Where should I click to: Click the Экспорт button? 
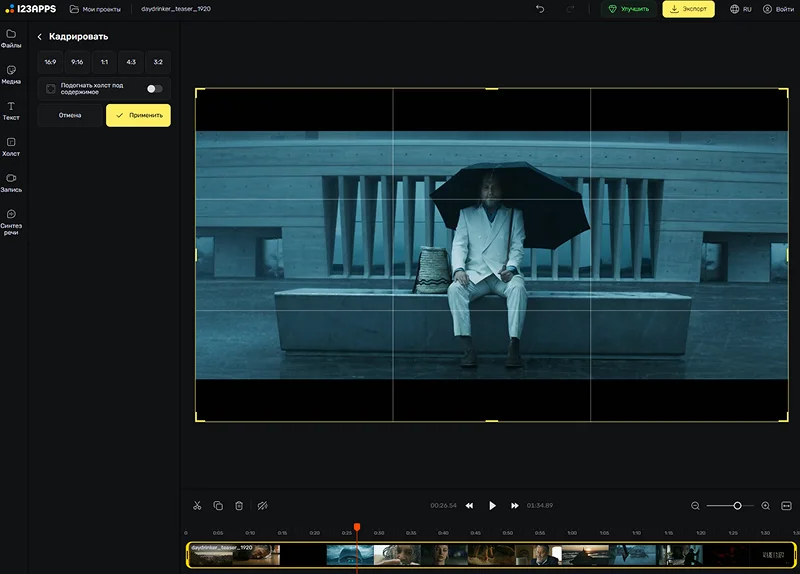688,9
